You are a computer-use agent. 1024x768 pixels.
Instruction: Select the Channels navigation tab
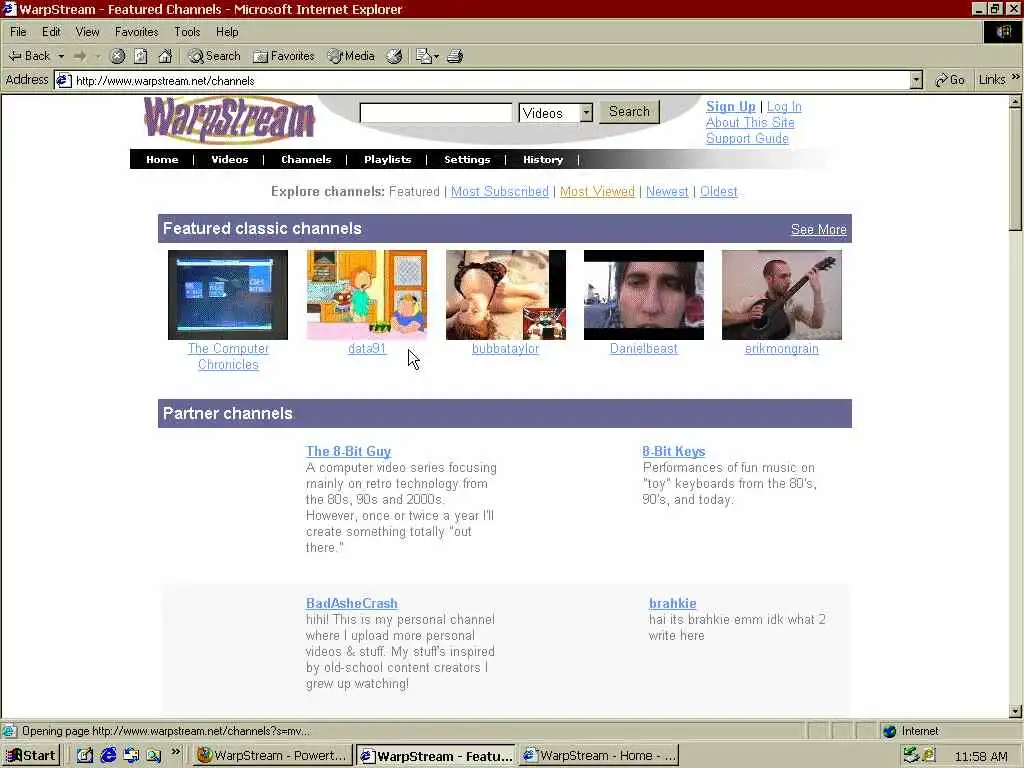306,159
